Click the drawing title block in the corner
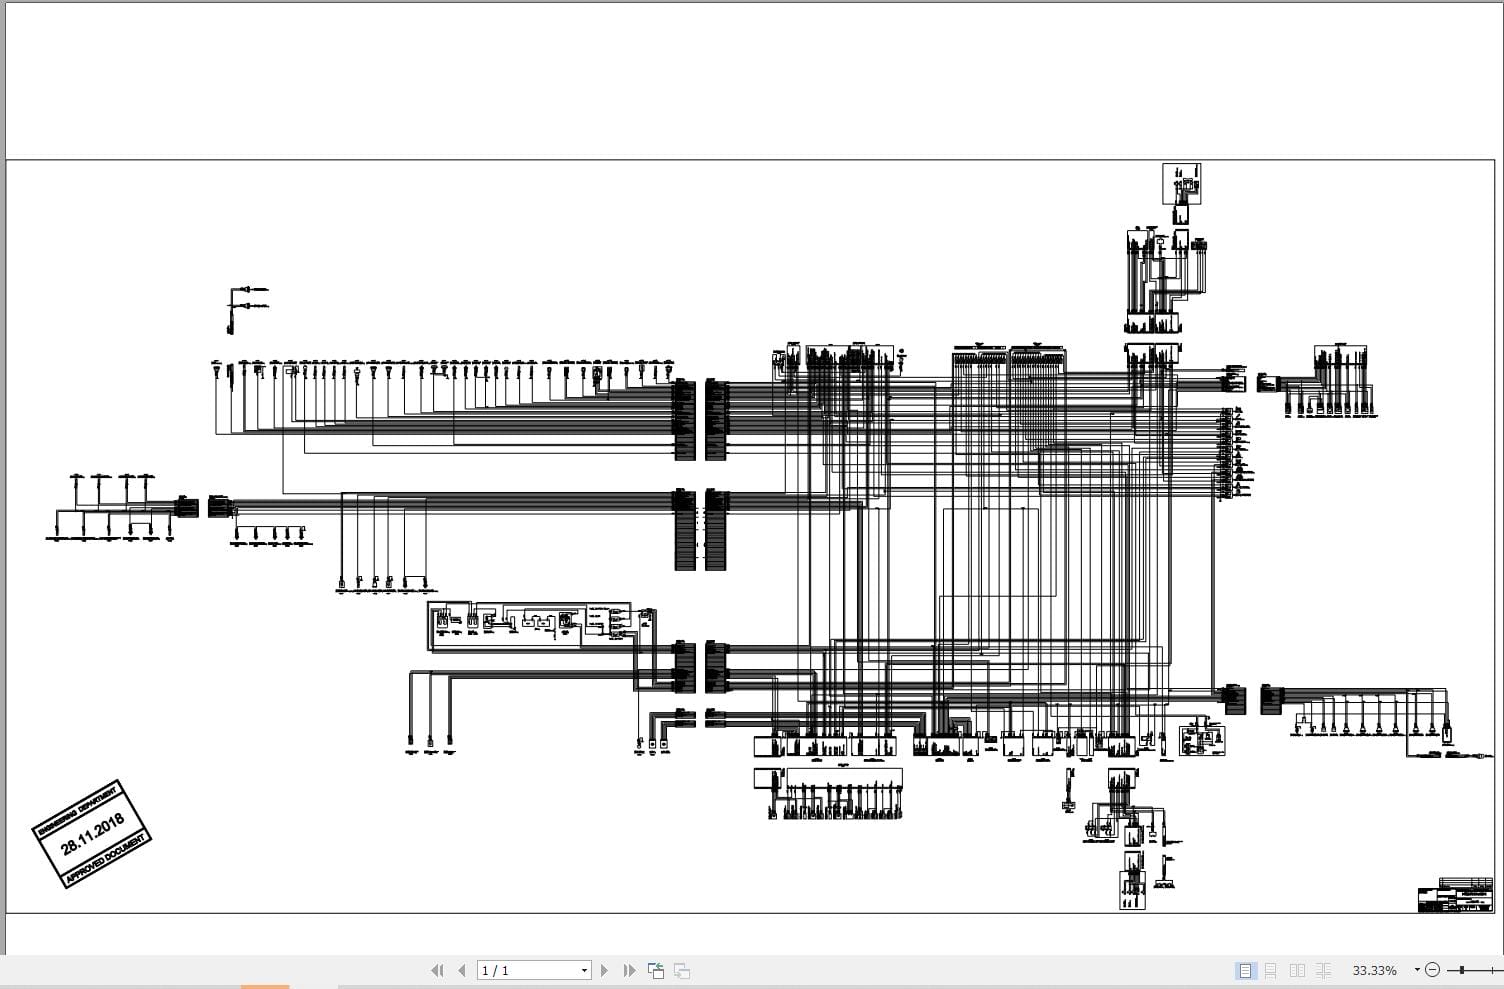The width and height of the screenshot is (1504, 989). pyautogui.click(x=1455, y=895)
